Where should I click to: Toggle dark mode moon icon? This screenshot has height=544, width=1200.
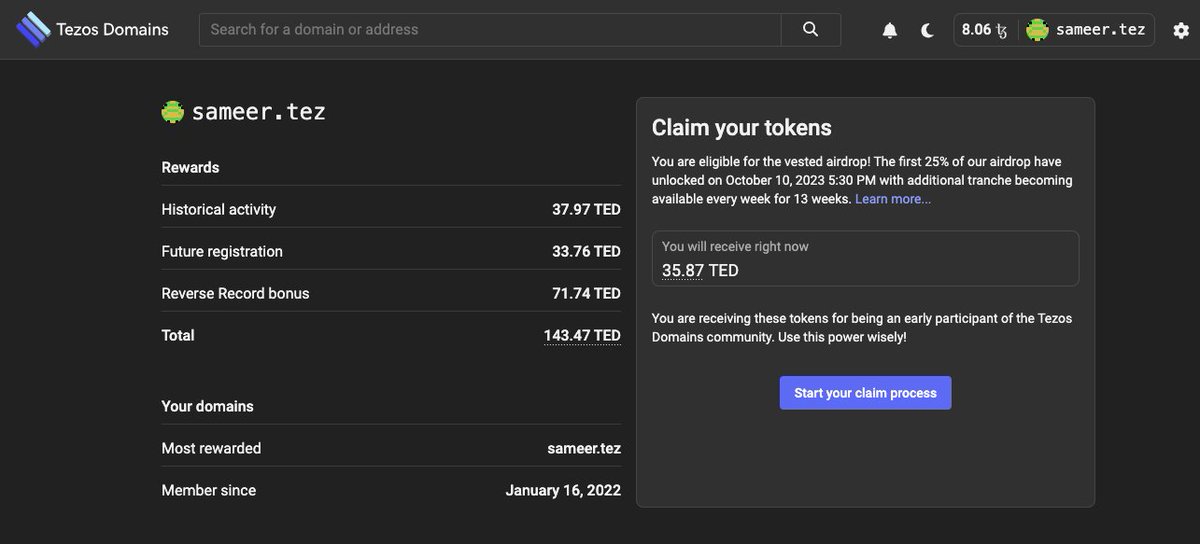tap(927, 30)
